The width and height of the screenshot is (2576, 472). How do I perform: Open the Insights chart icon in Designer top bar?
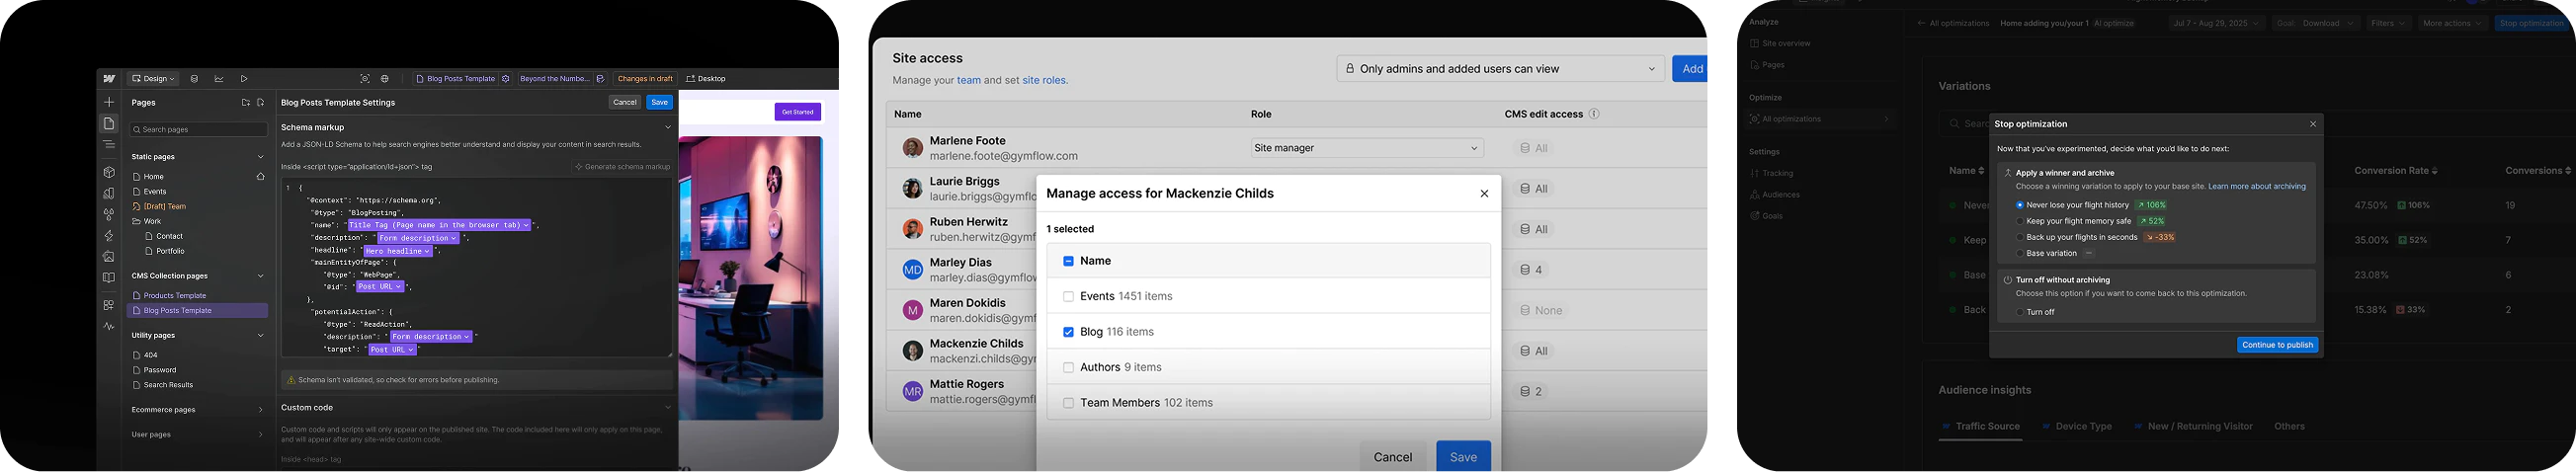click(219, 79)
